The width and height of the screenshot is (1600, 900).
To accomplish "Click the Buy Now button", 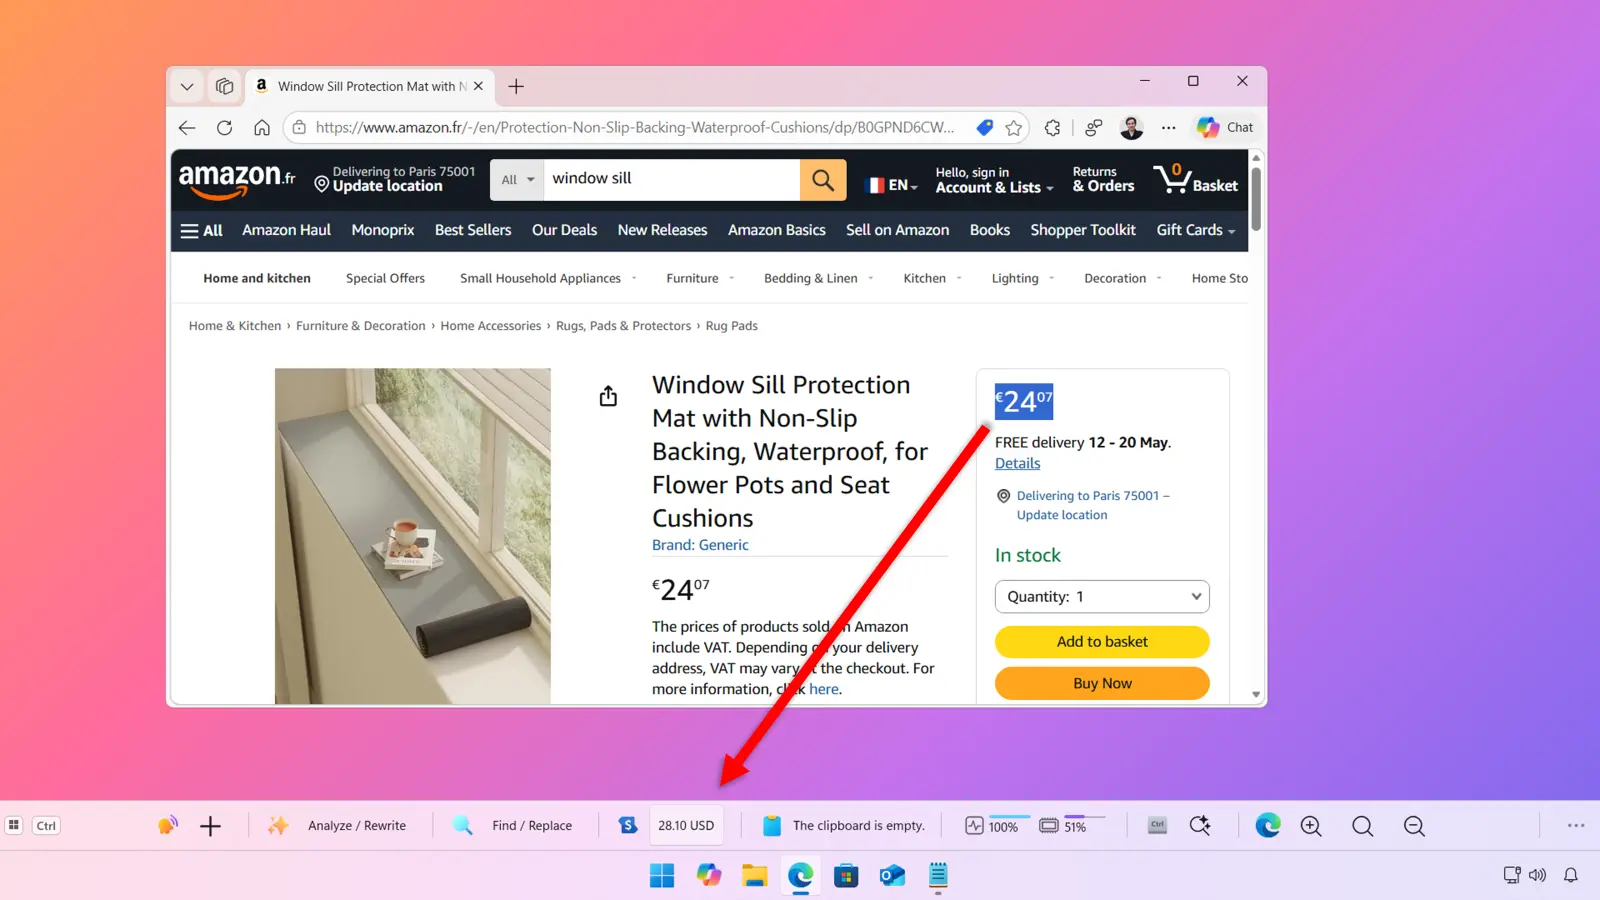I will (1102, 684).
